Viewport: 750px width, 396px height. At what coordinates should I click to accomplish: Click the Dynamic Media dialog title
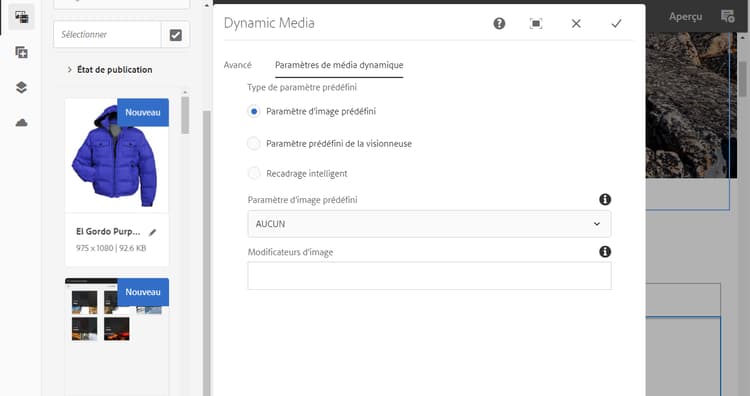(x=269, y=23)
